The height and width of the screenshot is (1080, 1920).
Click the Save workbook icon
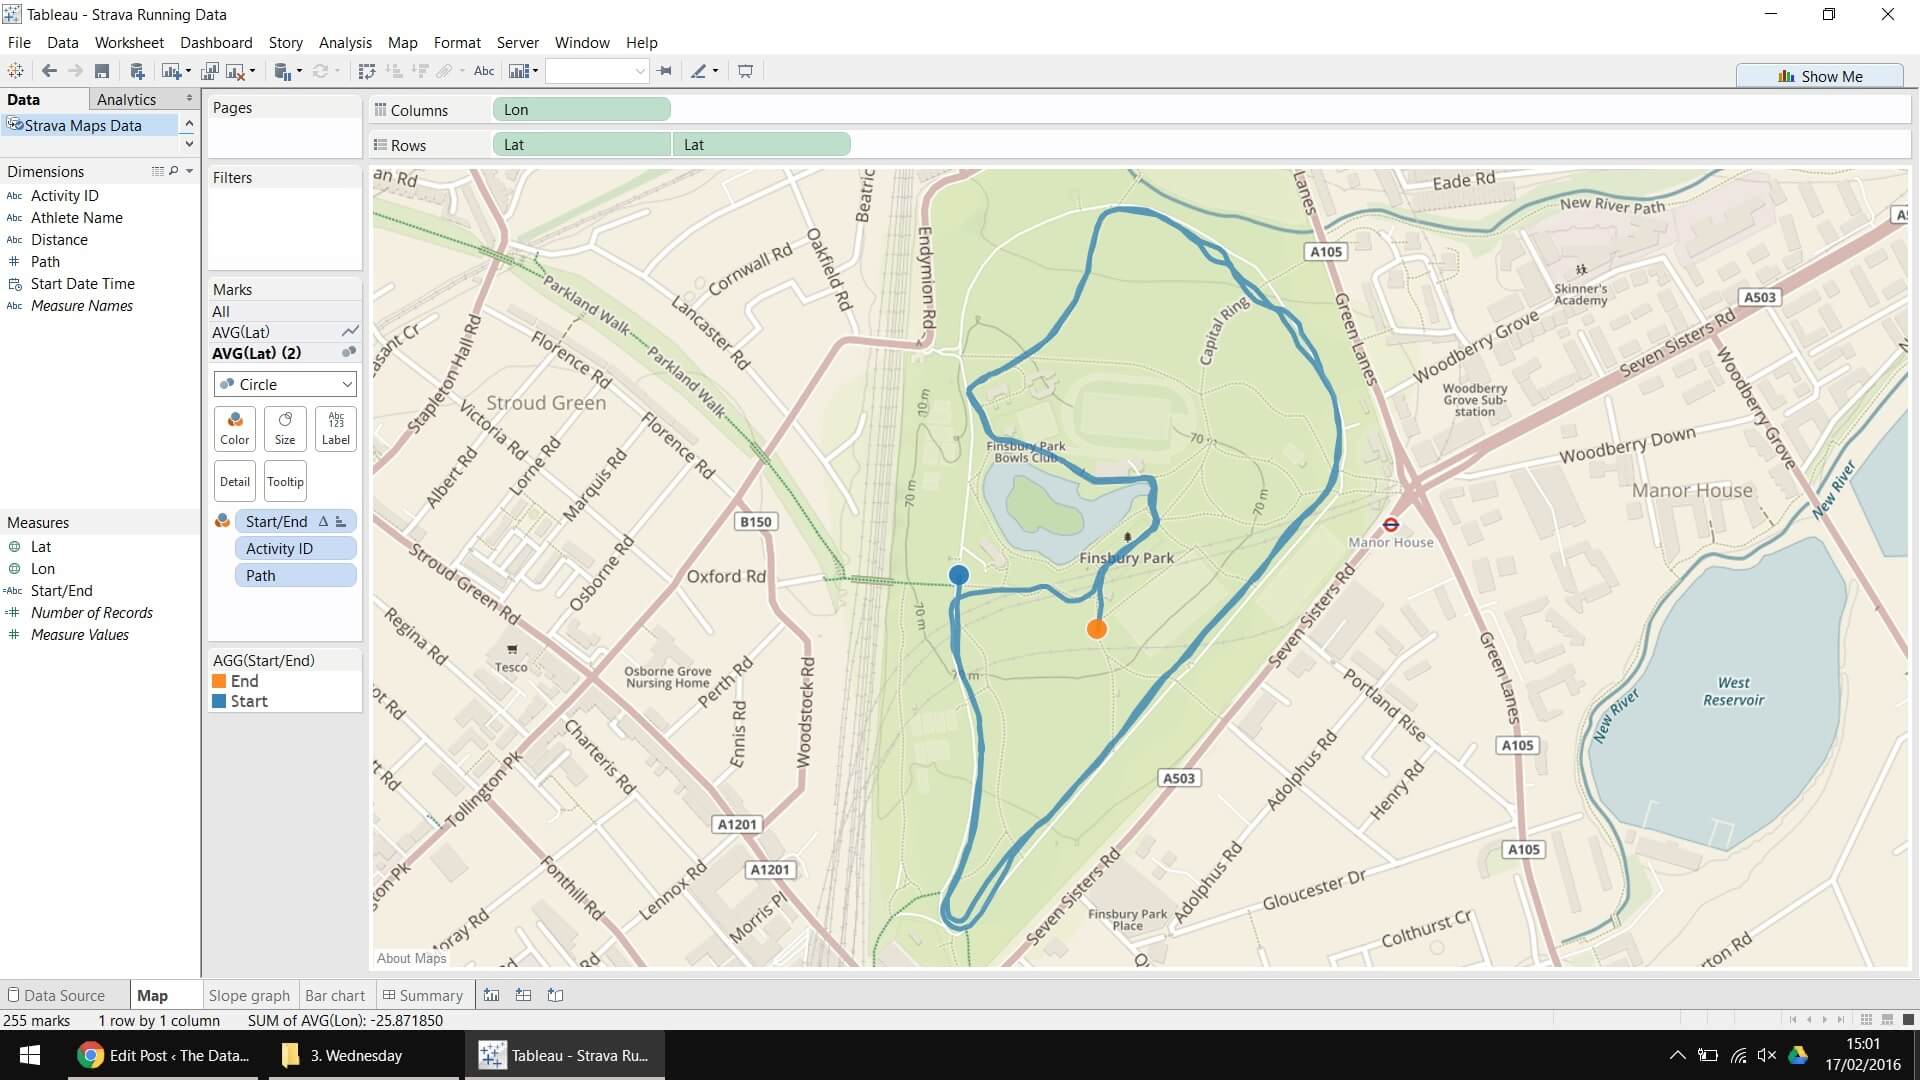coord(102,71)
